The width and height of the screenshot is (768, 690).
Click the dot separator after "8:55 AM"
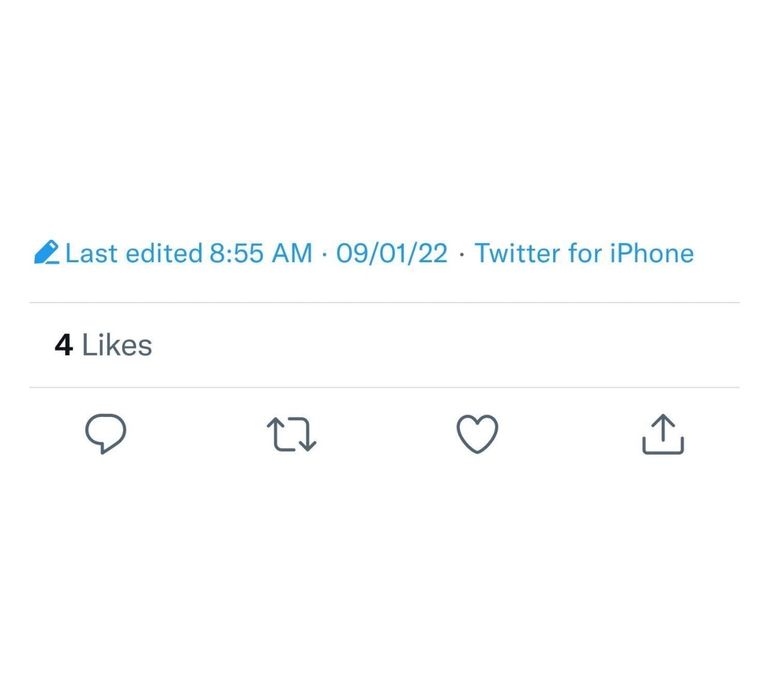(x=324, y=254)
